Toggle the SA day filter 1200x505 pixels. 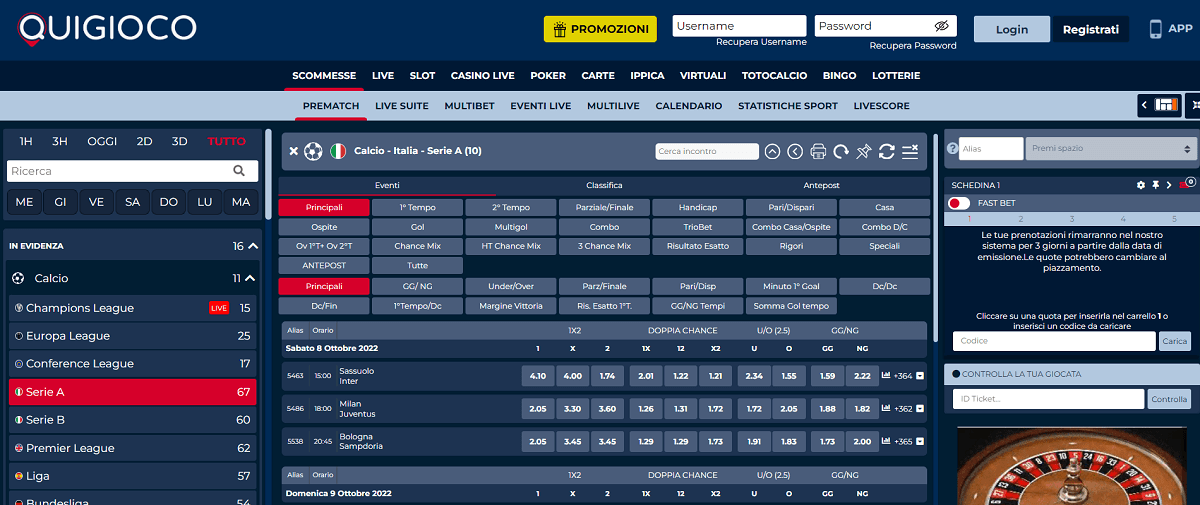pos(133,202)
